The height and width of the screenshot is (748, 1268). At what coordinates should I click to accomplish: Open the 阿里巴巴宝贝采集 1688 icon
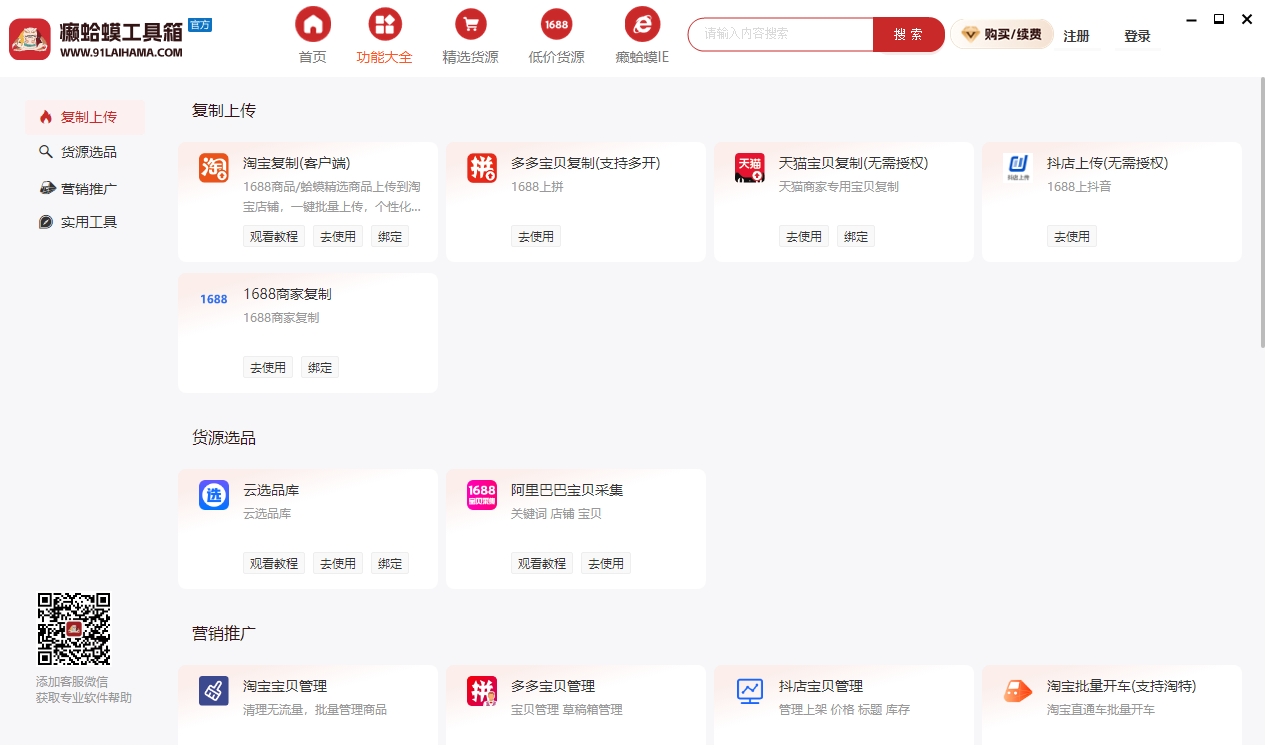[480, 495]
